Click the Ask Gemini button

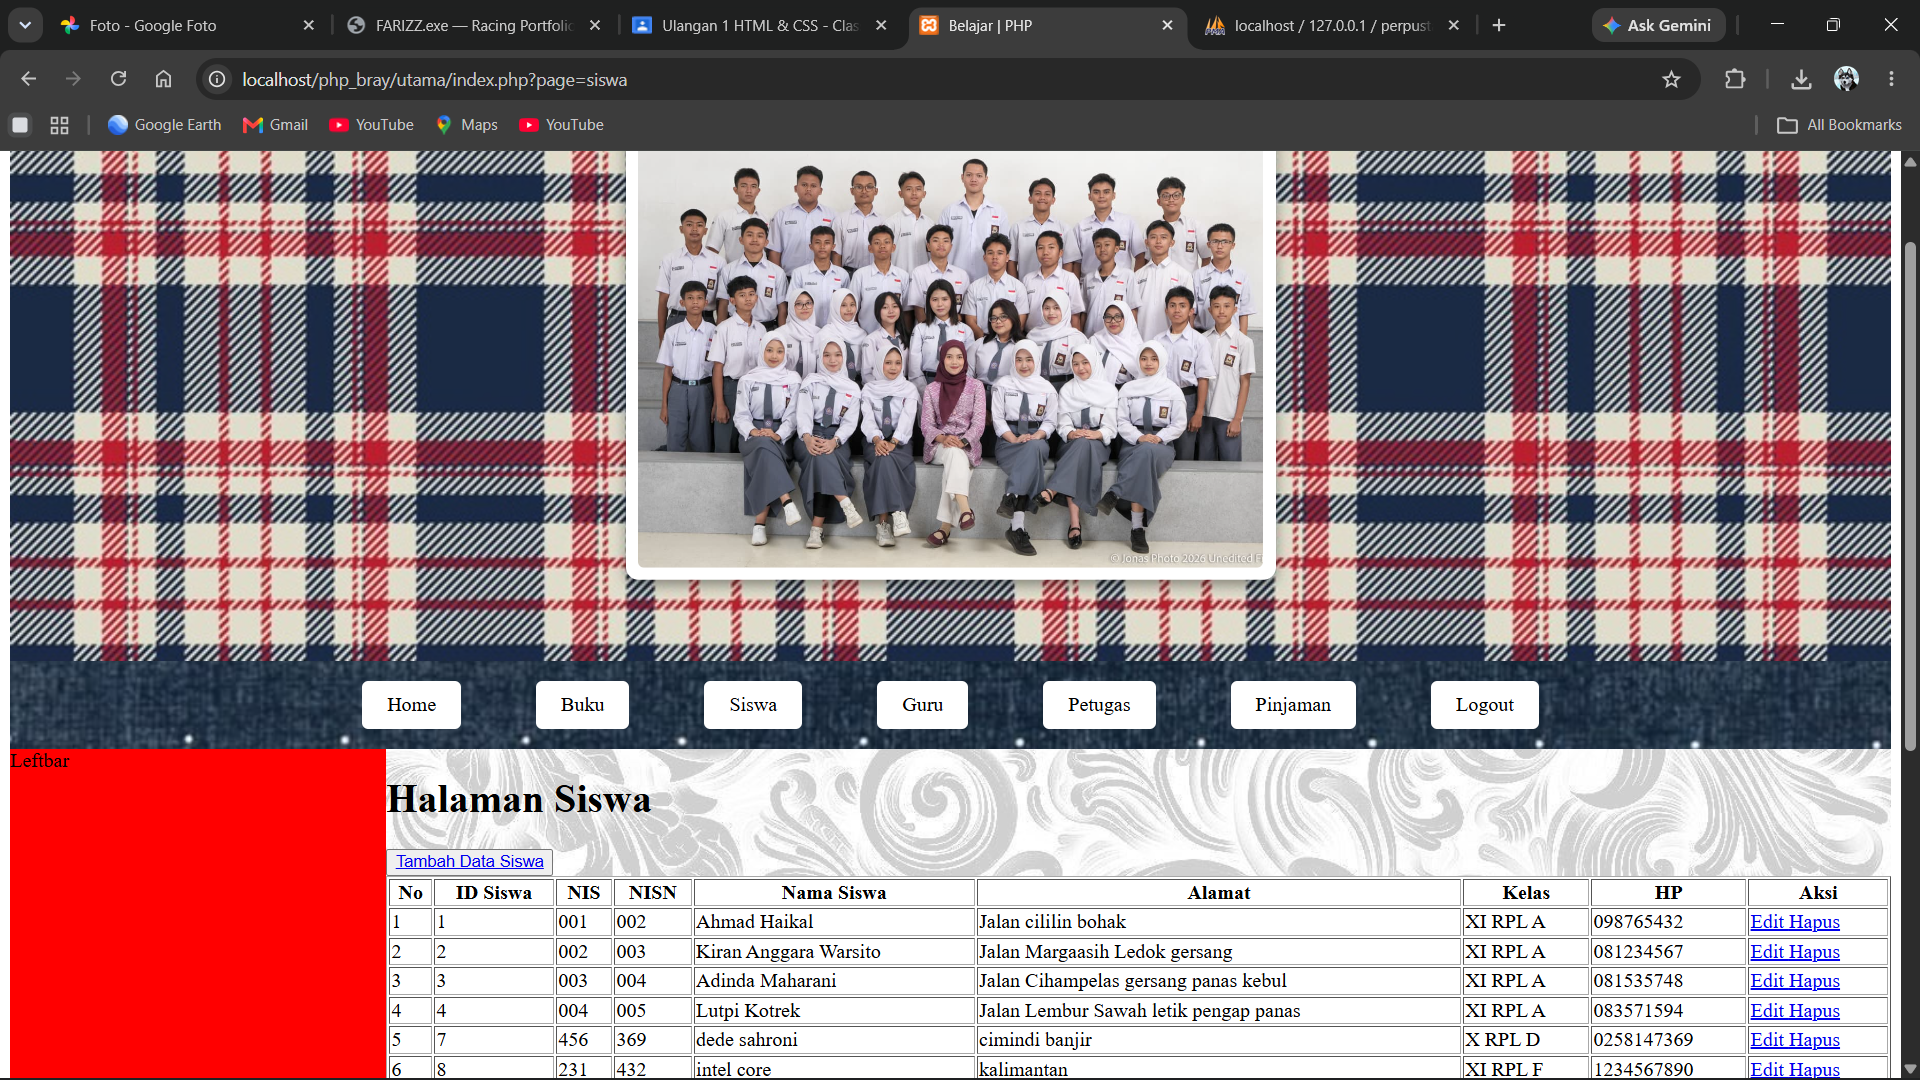1658,26
